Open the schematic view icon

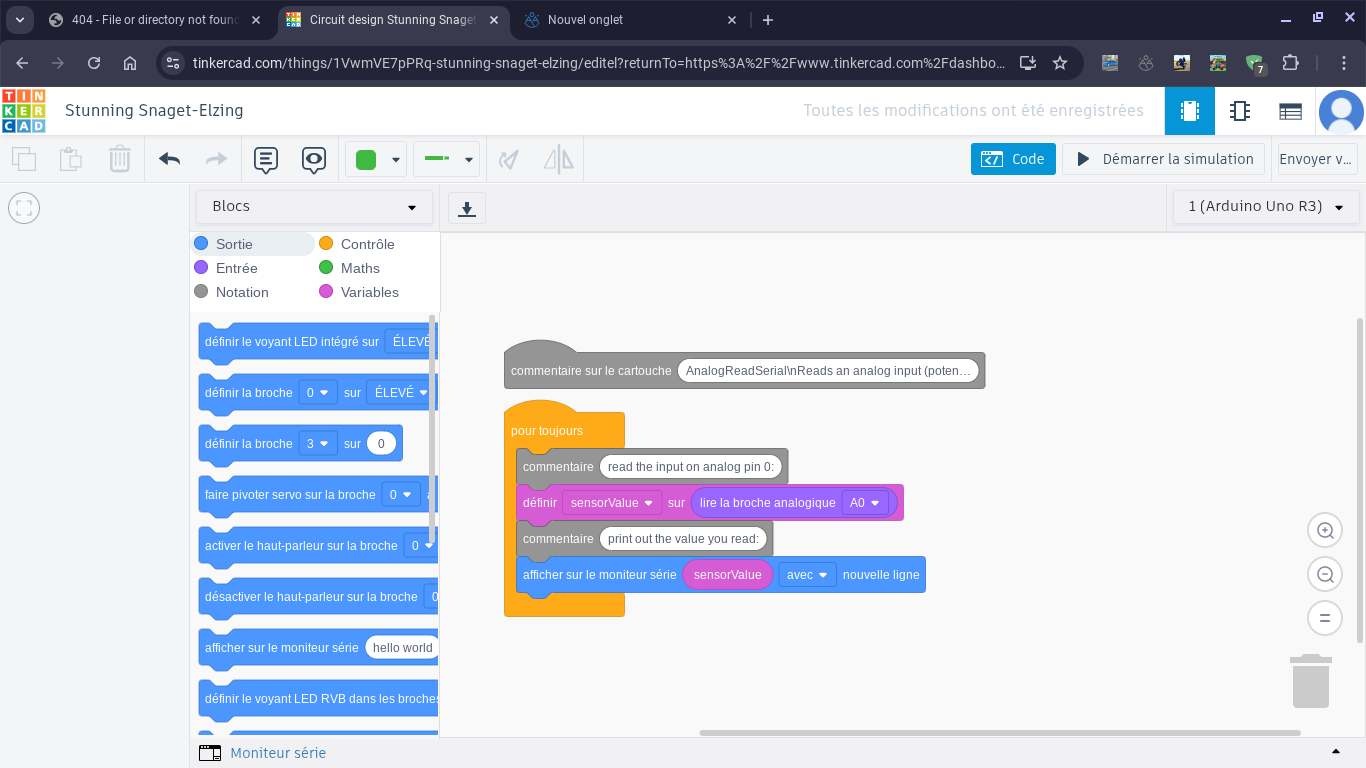click(x=1240, y=111)
